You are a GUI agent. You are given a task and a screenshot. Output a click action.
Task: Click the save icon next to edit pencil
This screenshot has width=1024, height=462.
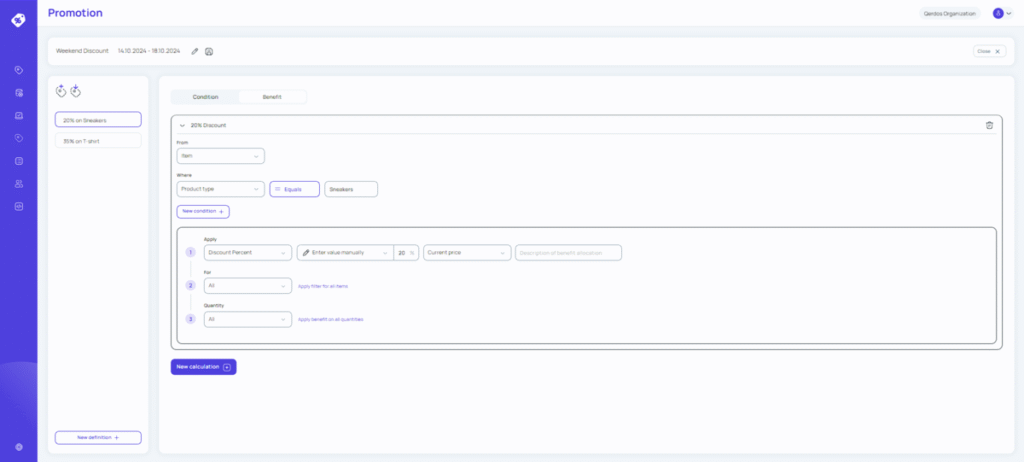pyautogui.click(x=209, y=51)
